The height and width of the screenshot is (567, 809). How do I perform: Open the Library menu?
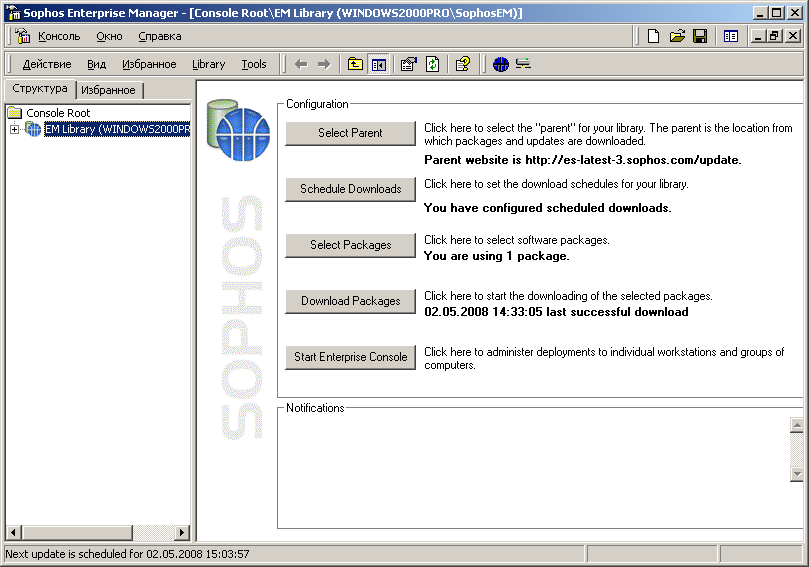tap(208, 64)
